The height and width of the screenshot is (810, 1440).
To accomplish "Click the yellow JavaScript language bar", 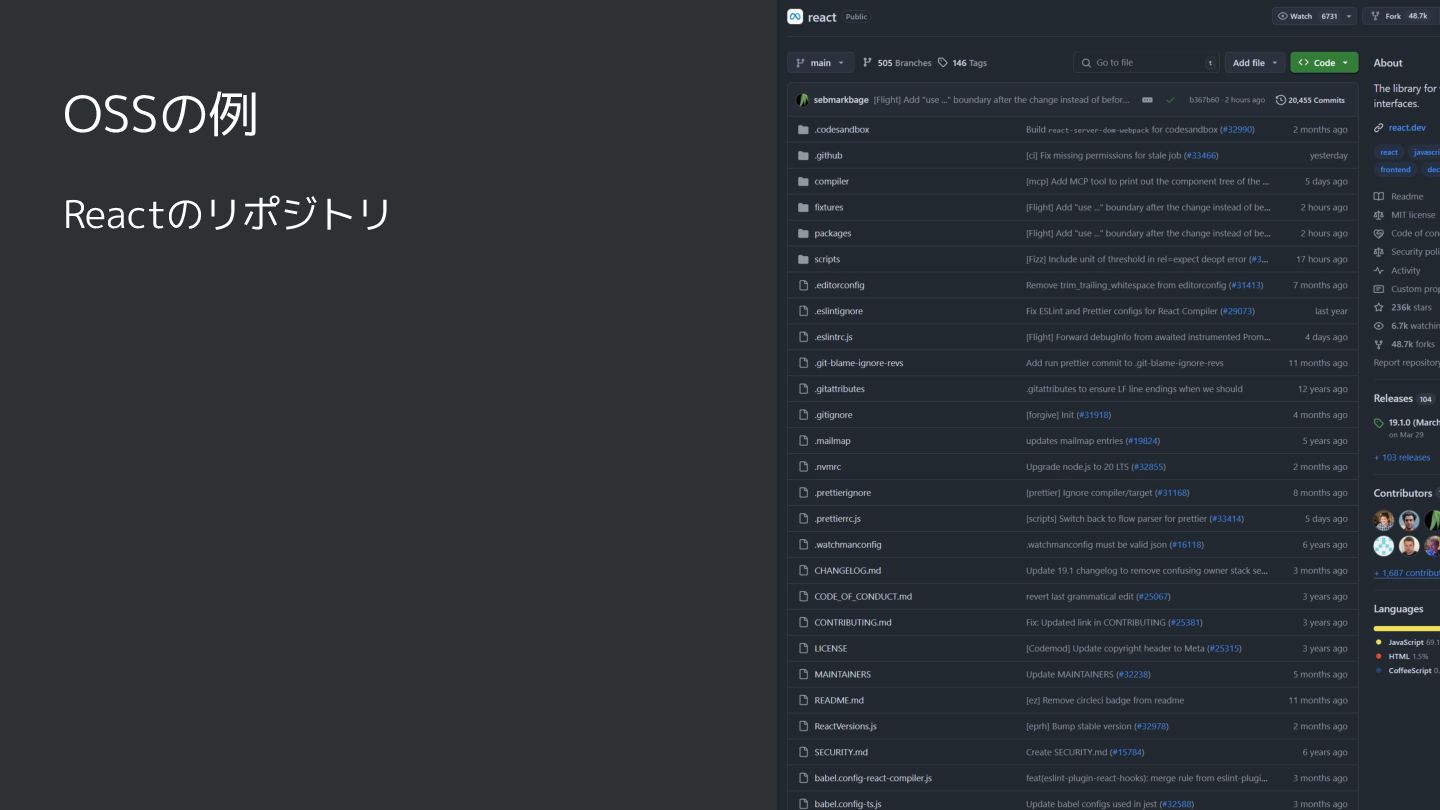I will [1407, 628].
